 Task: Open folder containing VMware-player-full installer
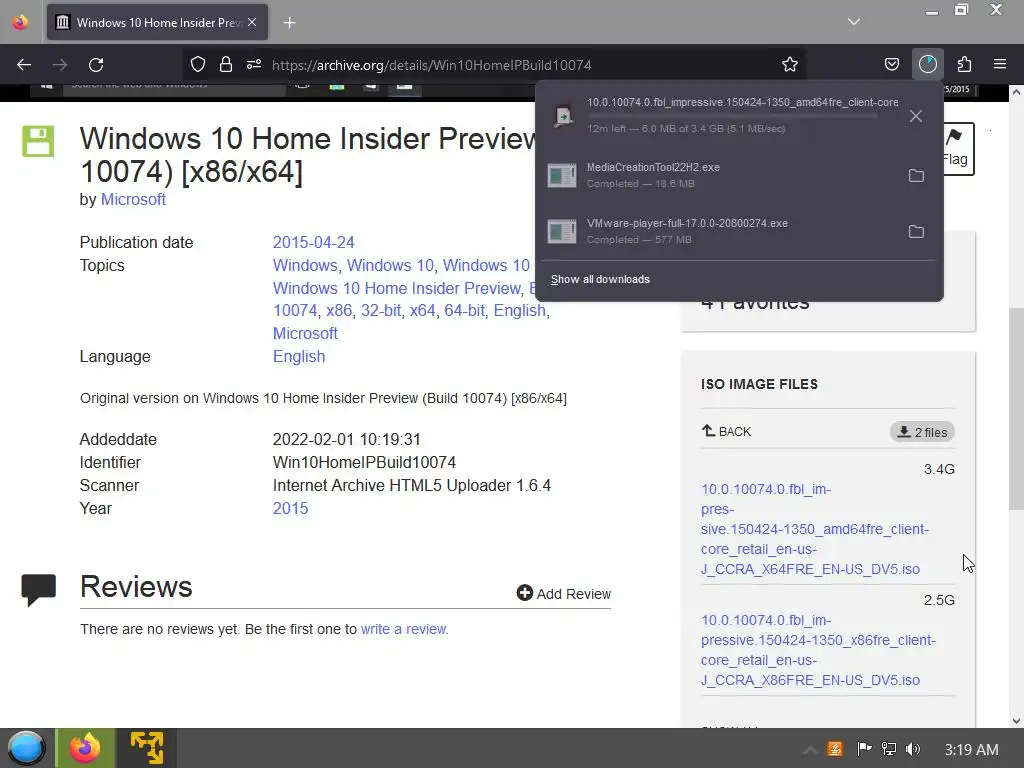tap(916, 231)
